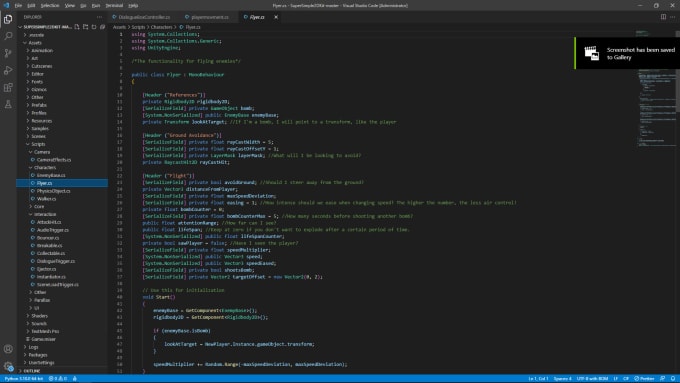Expand the Cutscenes folder
The width and height of the screenshot is (680, 383).
(42, 66)
